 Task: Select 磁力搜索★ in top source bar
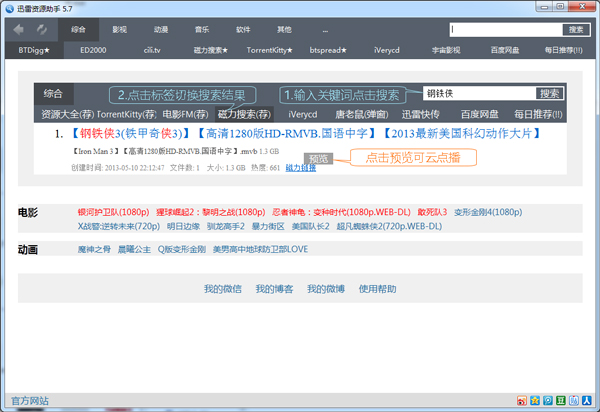pyautogui.click(x=211, y=50)
